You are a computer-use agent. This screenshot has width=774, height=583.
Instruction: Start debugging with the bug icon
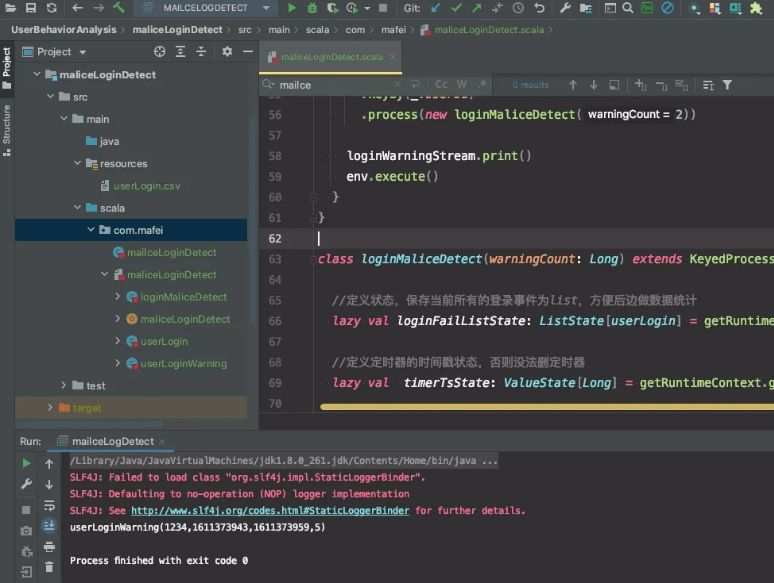coord(312,8)
